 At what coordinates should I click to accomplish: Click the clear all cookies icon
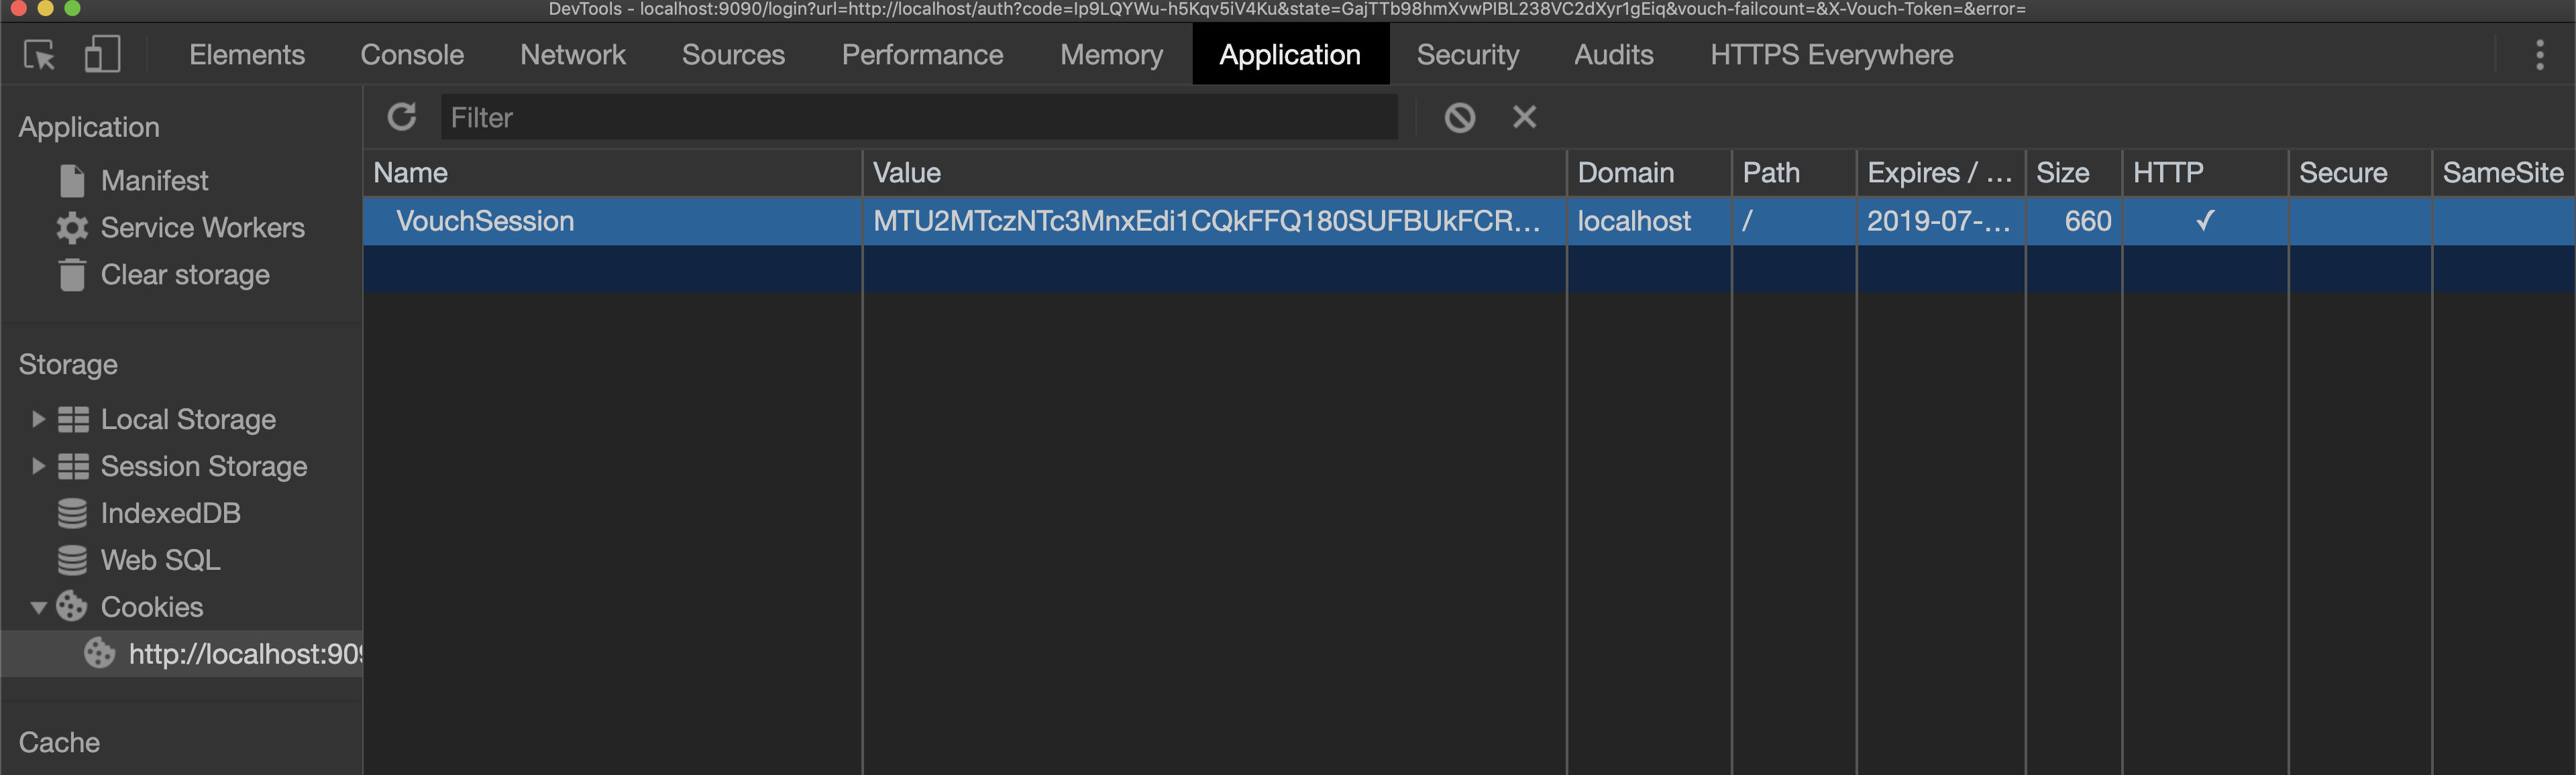[1460, 117]
